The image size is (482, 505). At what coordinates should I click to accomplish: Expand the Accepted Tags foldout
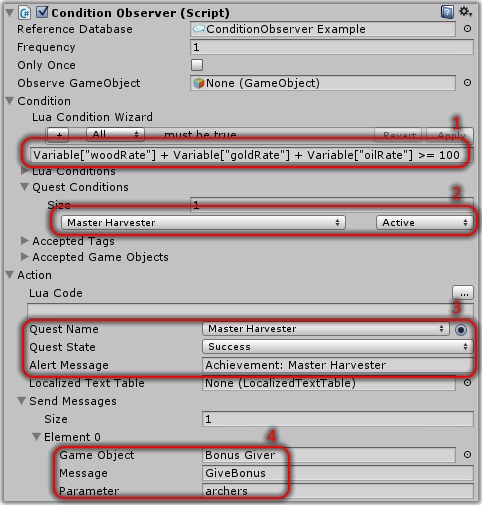(25, 240)
